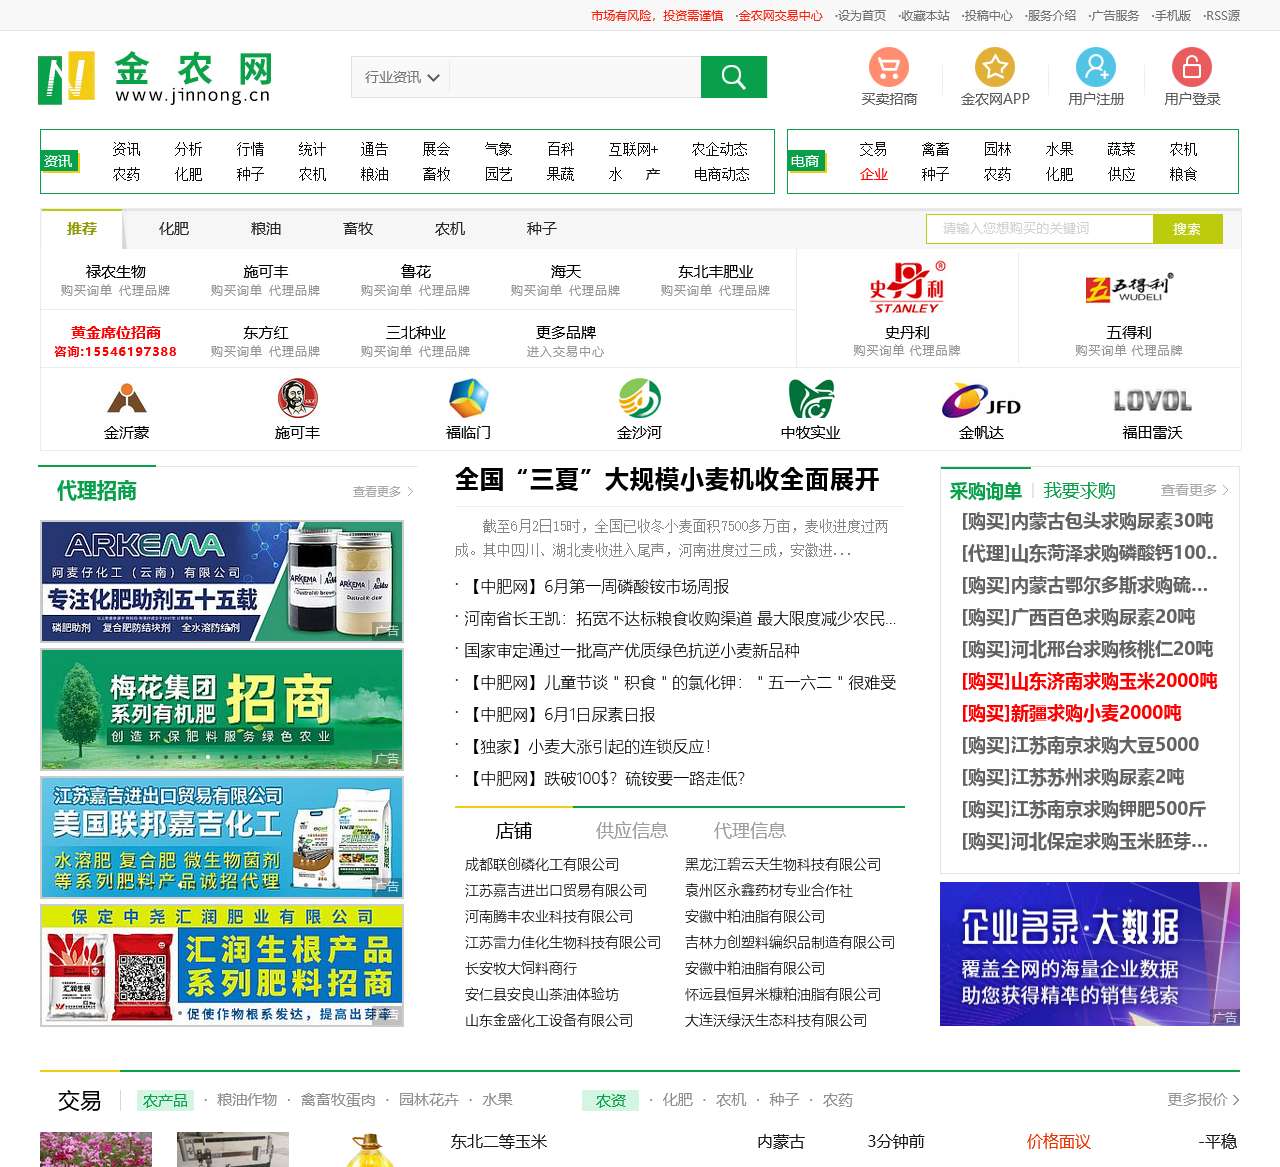1280x1167 pixels.
Task: Select the 福临门 brand icon
Action: pos(468,398)
